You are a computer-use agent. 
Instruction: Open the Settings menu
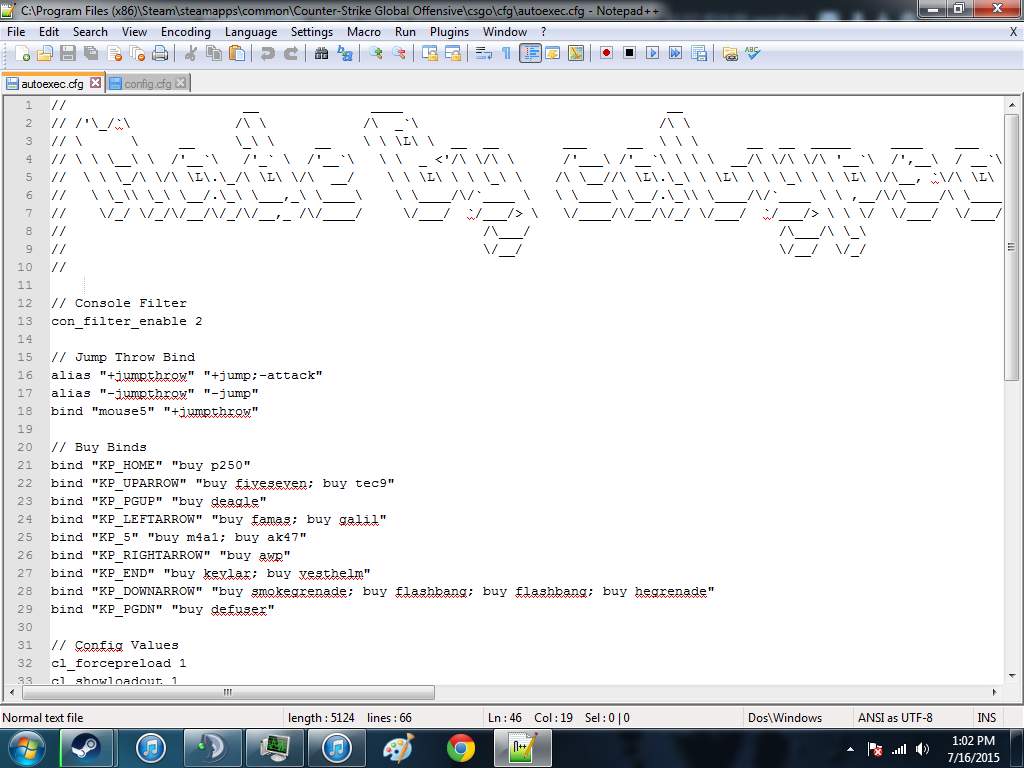312,32
